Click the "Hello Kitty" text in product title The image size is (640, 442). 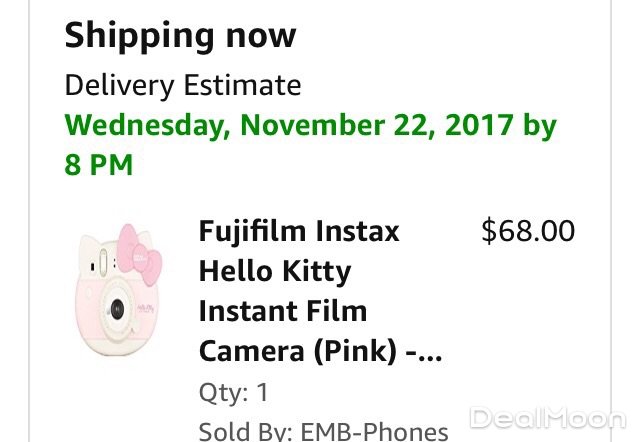point(275,272)
